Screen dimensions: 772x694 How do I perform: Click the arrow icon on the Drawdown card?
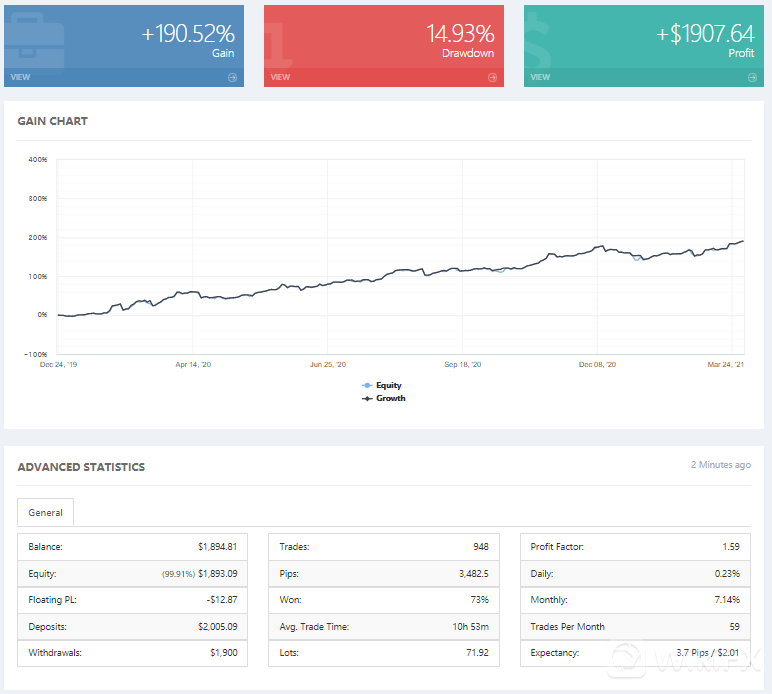(x=492, y=77)
